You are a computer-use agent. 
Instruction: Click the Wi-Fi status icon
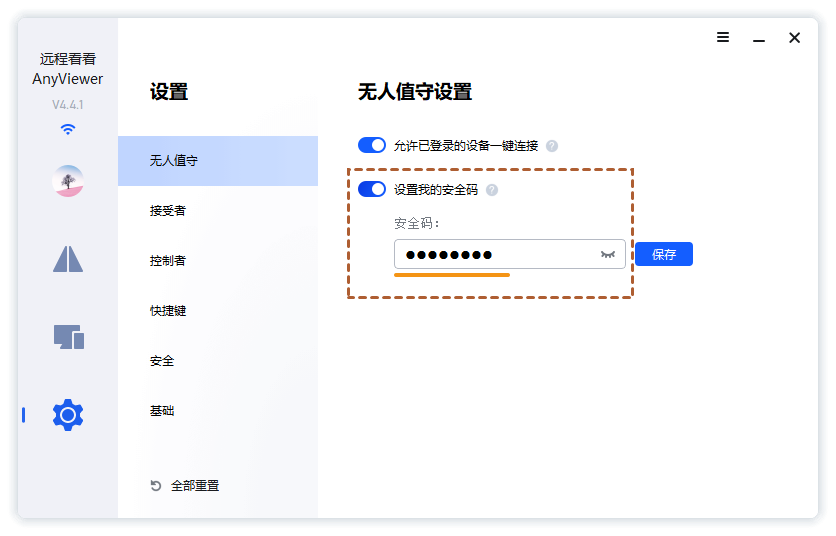[x=68, y=129]
